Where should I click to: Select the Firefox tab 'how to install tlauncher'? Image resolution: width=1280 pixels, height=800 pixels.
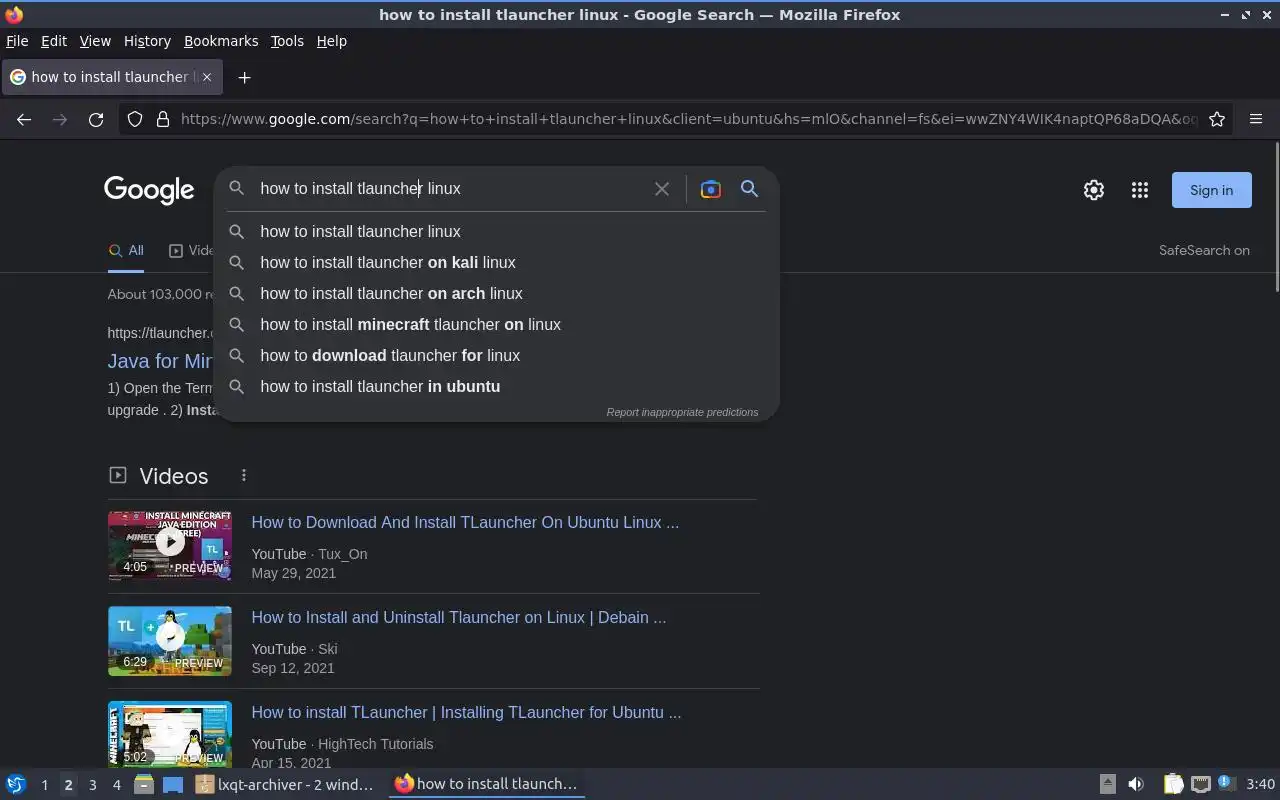point(111,77)
